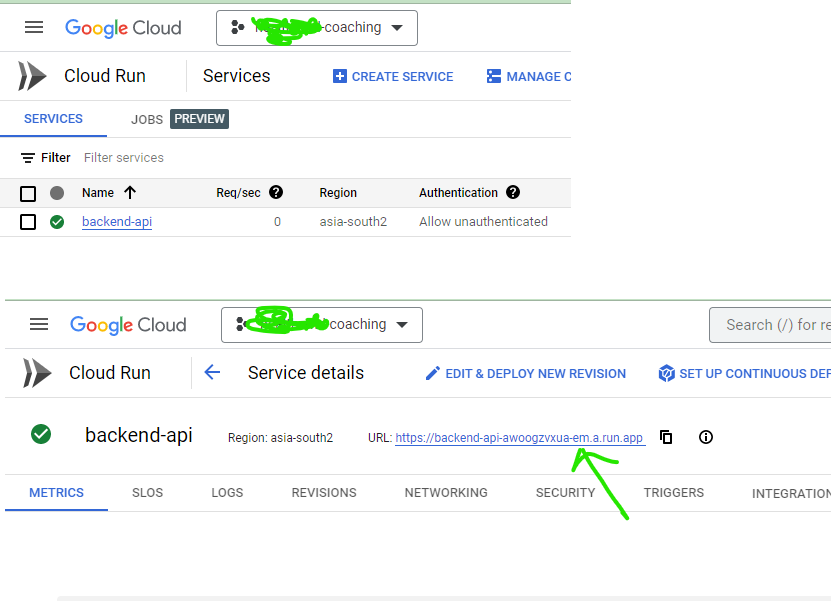840x602 pixels.
Task: Click EDIT & DEPLOY NEW REVISION
Action: tap(526, 373)
